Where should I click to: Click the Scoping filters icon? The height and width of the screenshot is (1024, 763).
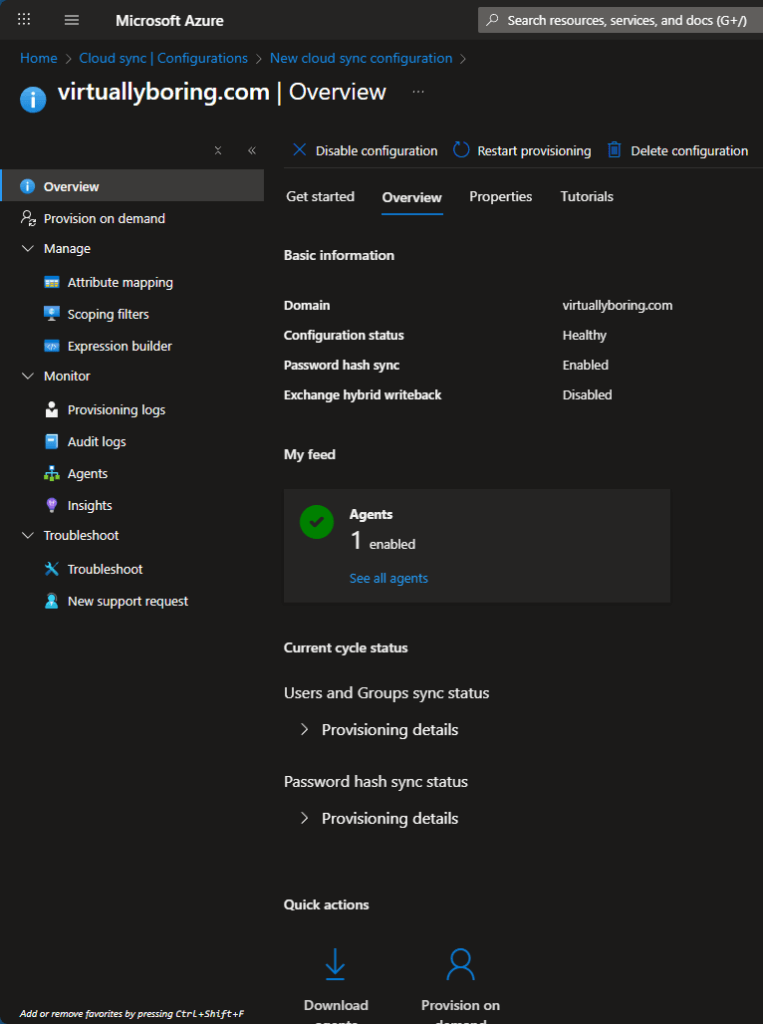52,314
